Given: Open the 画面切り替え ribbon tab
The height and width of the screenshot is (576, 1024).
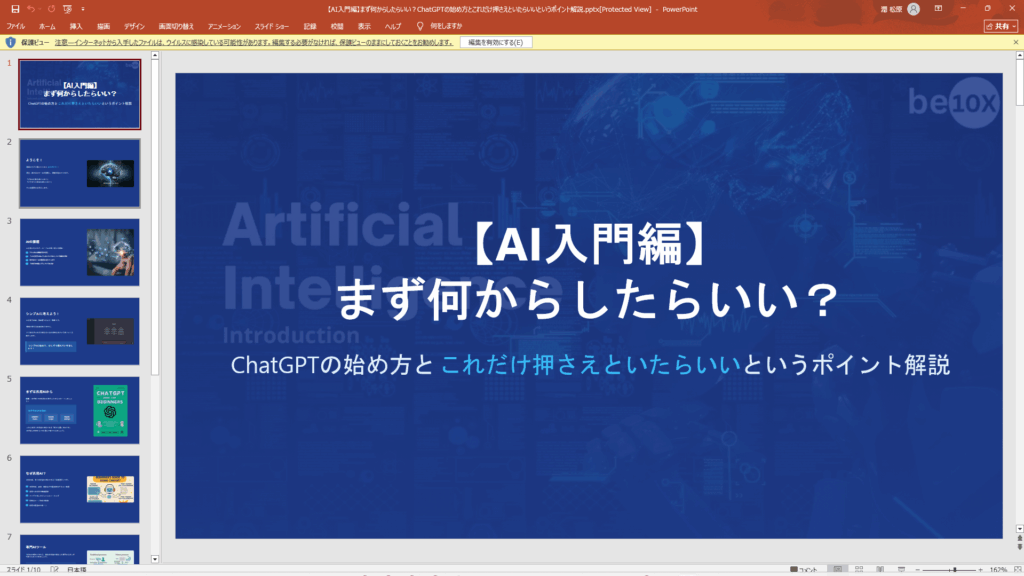Looking at the screenshot, I should pos(176,26).
